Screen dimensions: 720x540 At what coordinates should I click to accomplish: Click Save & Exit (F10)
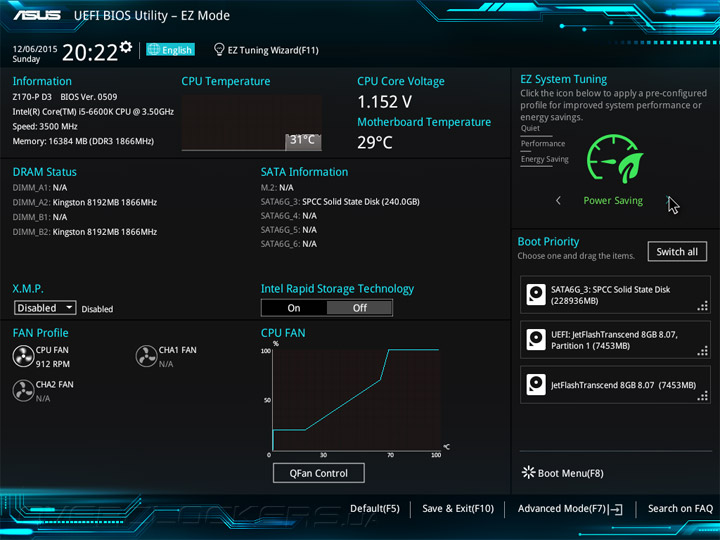pos(458,509)
